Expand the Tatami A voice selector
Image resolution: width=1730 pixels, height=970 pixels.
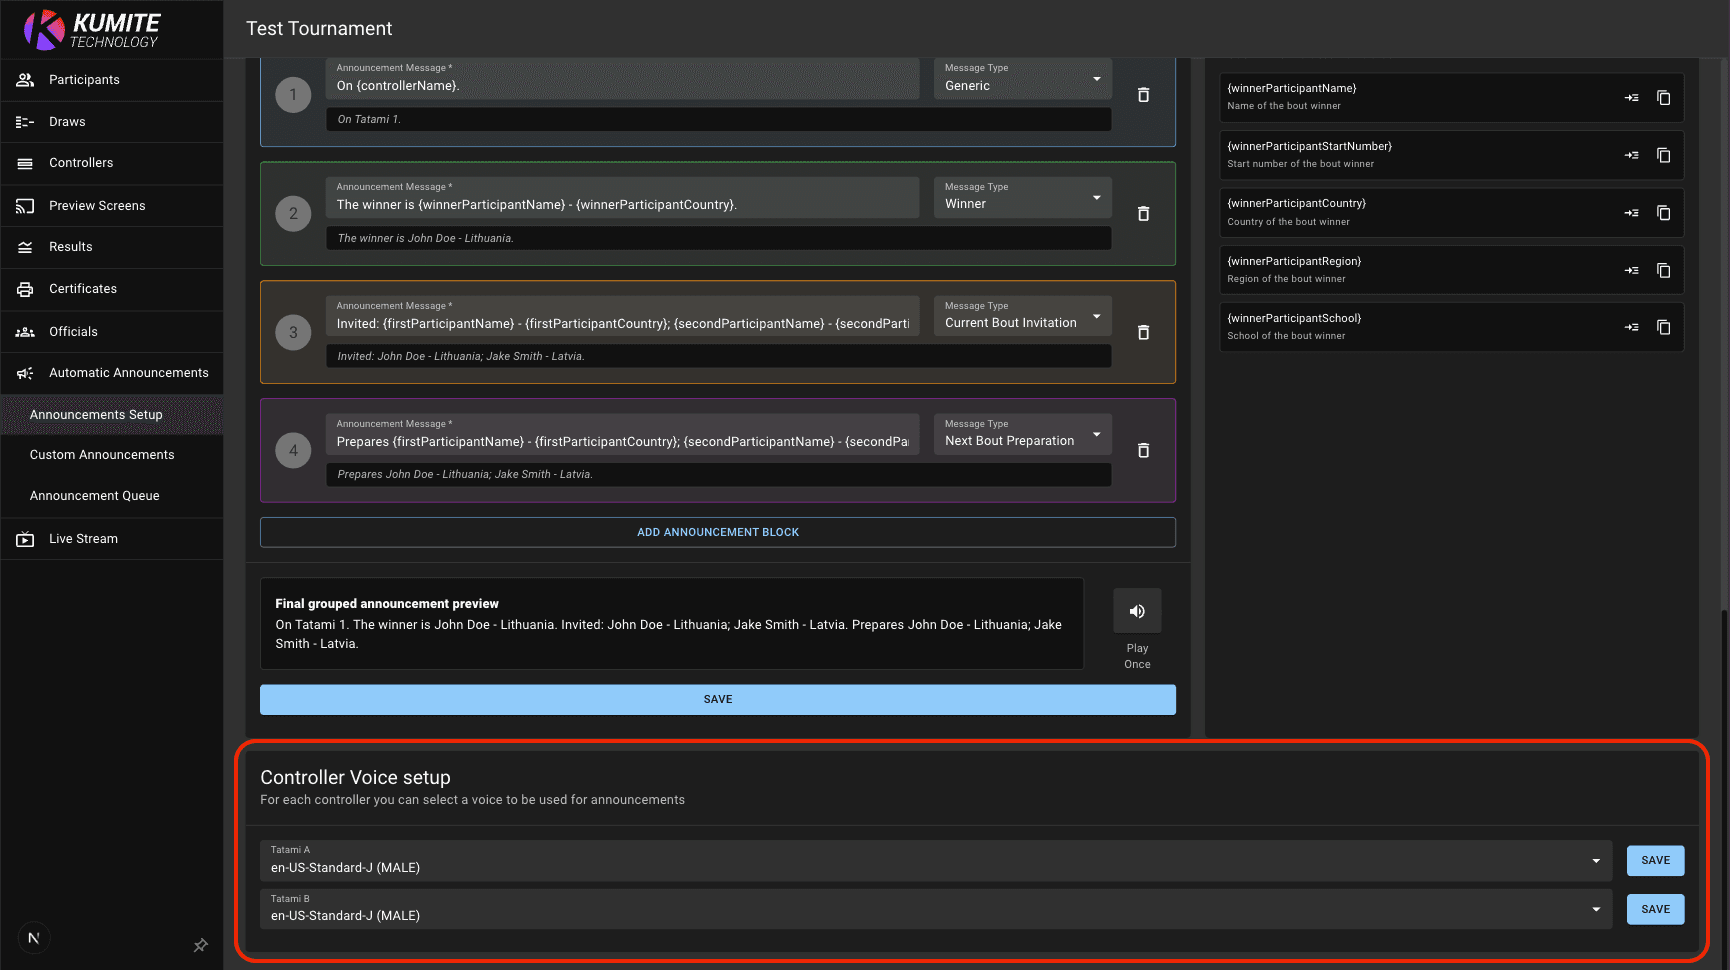(1595, 860)
